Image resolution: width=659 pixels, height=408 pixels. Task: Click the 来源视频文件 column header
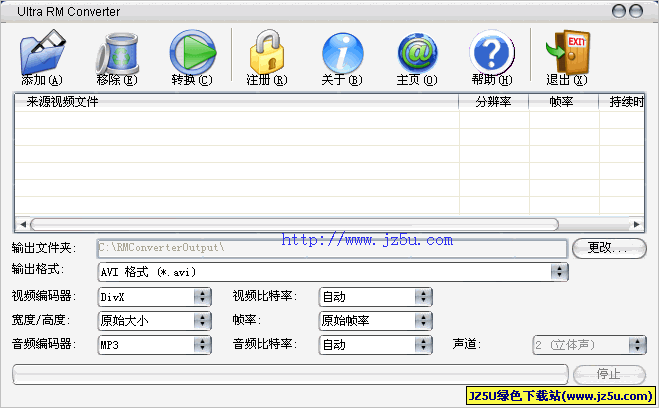point(237,102)
